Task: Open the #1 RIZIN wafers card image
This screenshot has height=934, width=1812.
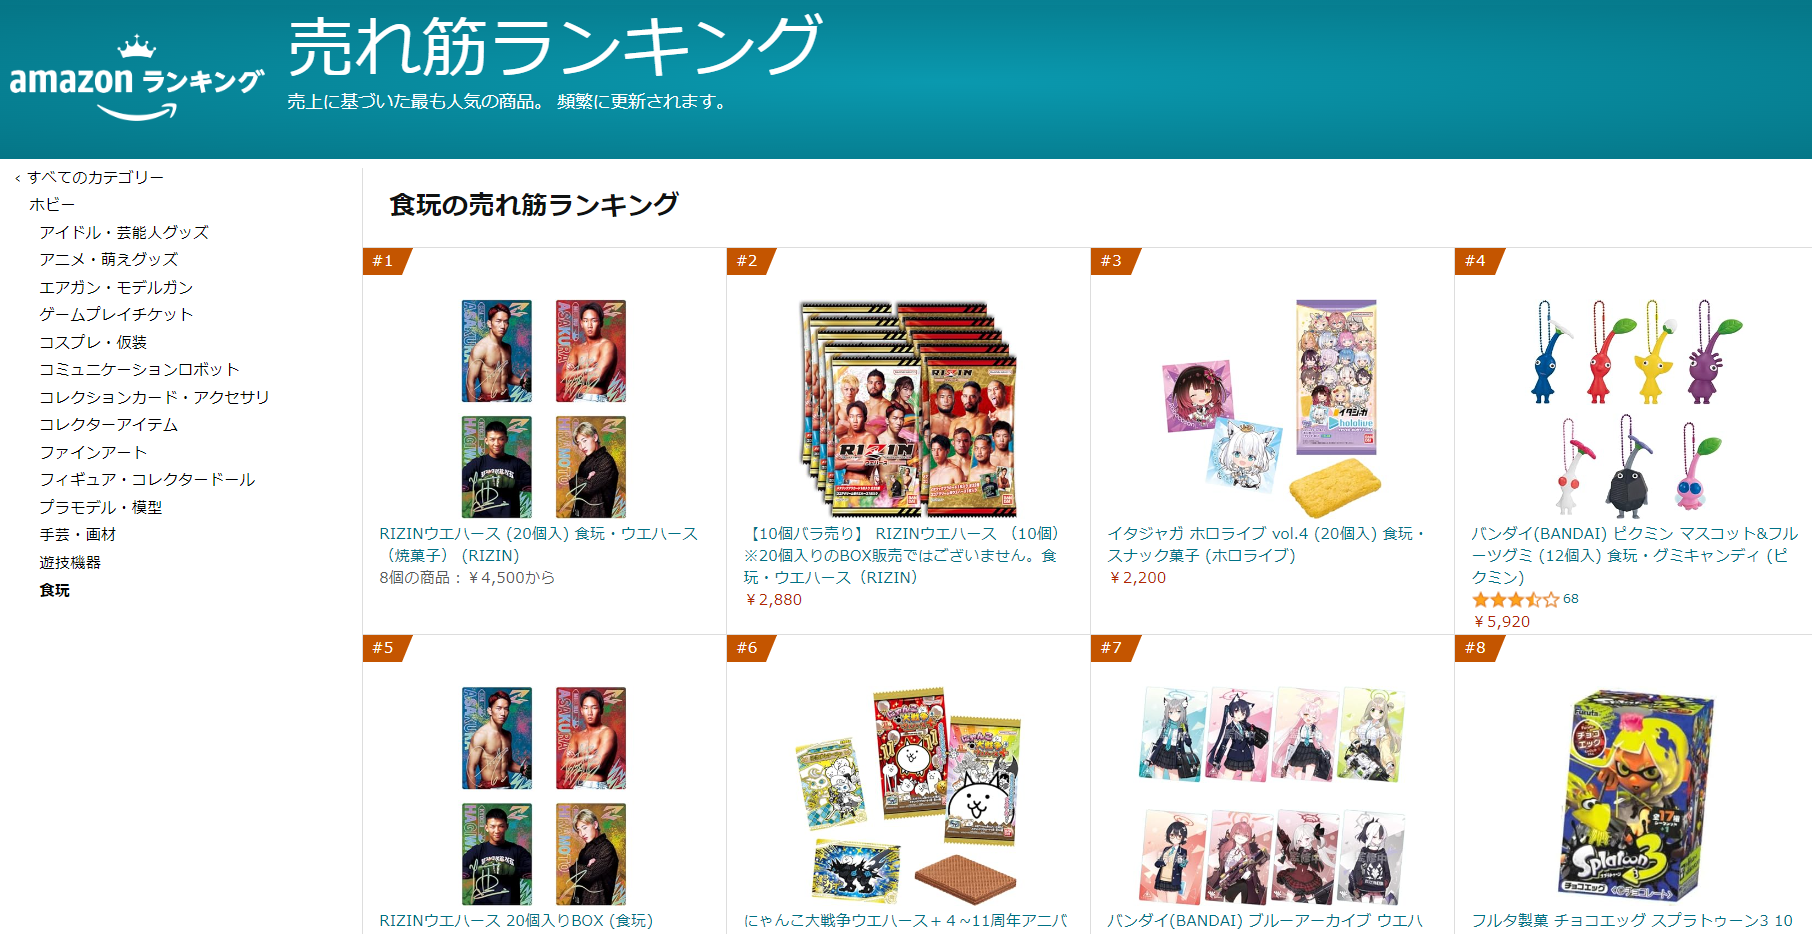Action: click(544, 409)
